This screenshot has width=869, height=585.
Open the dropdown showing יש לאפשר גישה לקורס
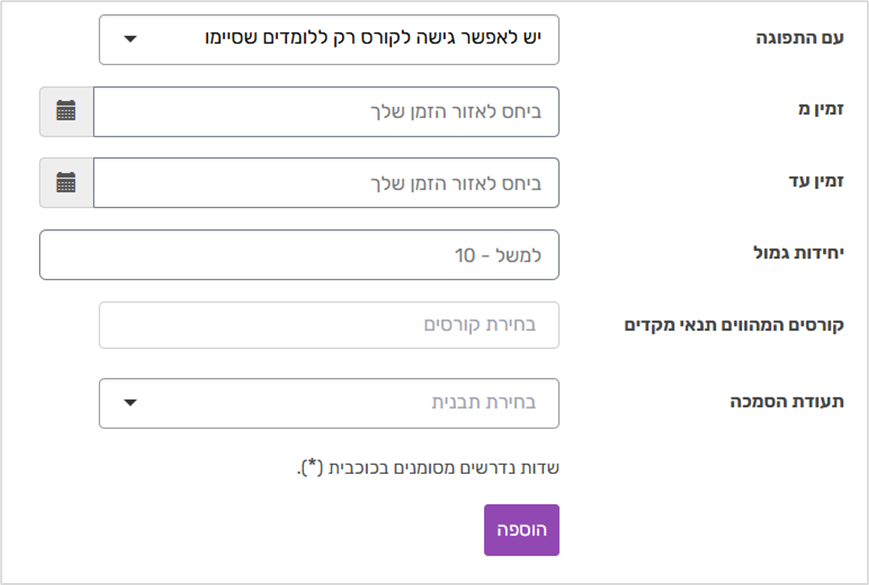329,39
